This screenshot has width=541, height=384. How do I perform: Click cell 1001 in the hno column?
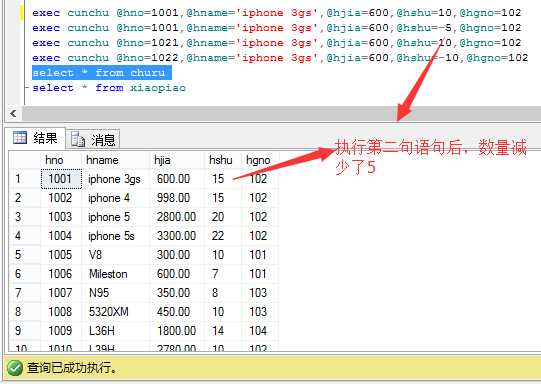point(61,179)
